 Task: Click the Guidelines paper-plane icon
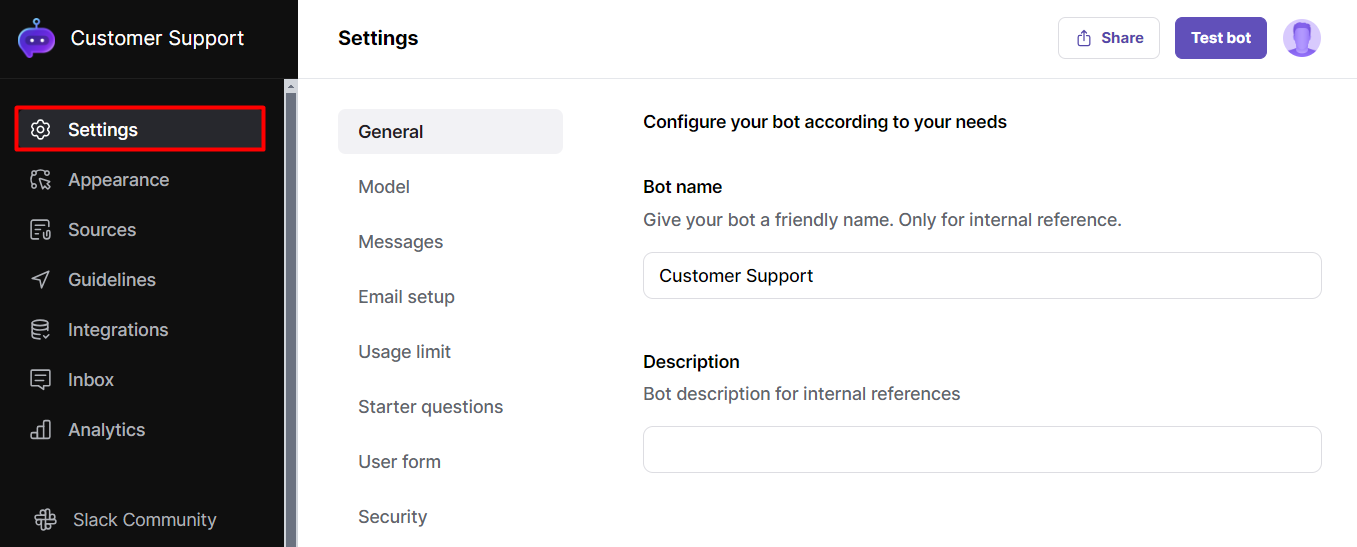41,280
